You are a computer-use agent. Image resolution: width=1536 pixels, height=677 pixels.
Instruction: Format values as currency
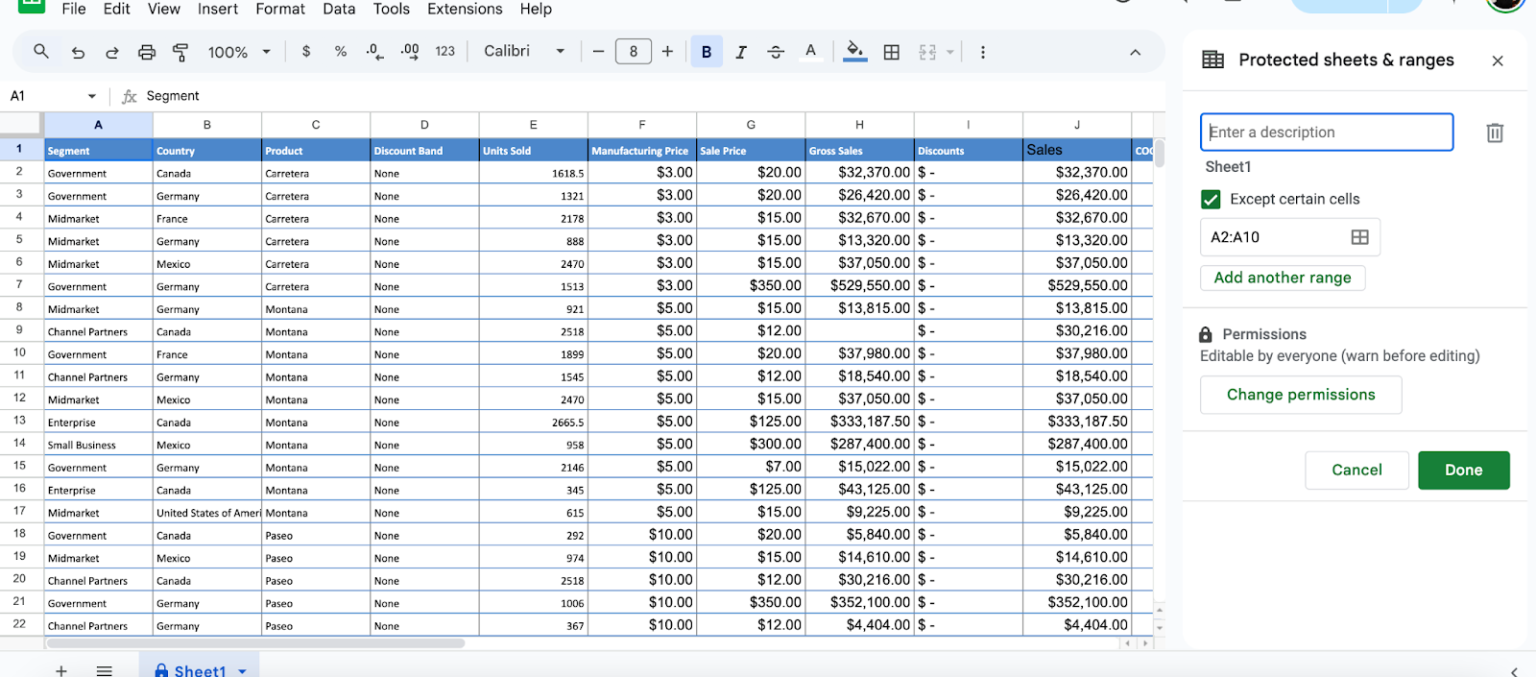point(306,51)
